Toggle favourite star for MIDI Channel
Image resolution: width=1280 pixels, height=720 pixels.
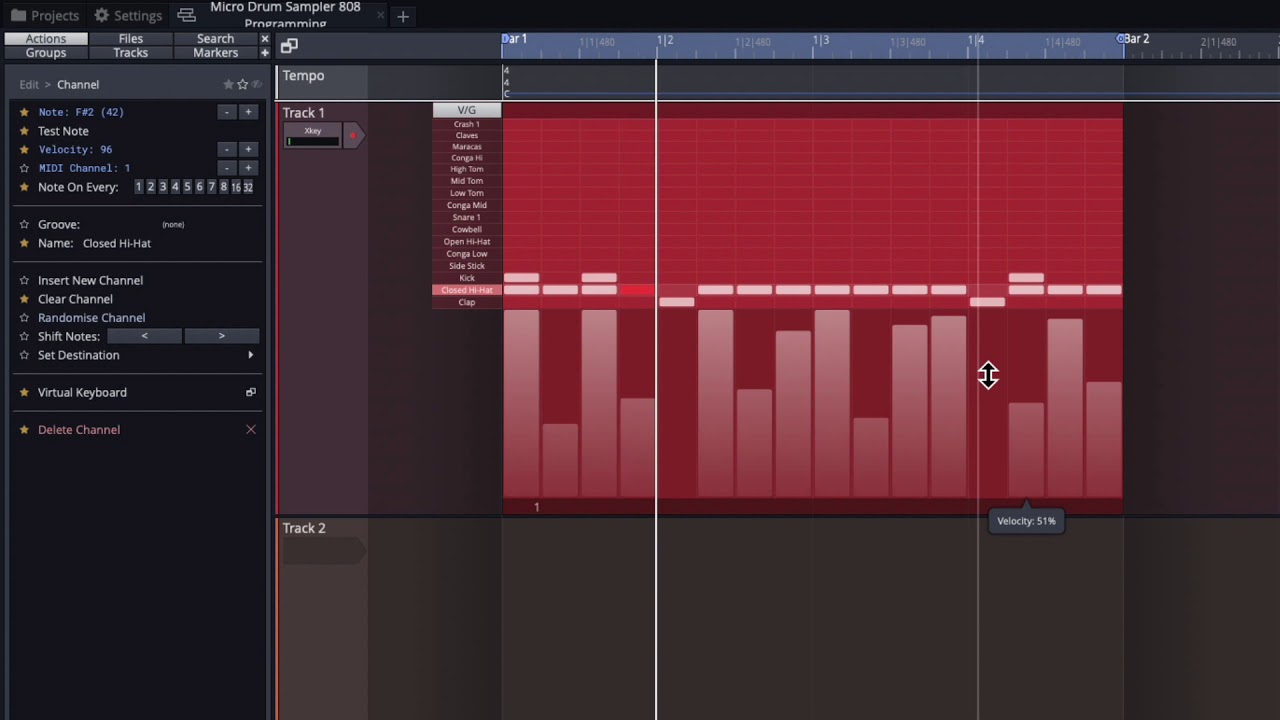[24, 168]
